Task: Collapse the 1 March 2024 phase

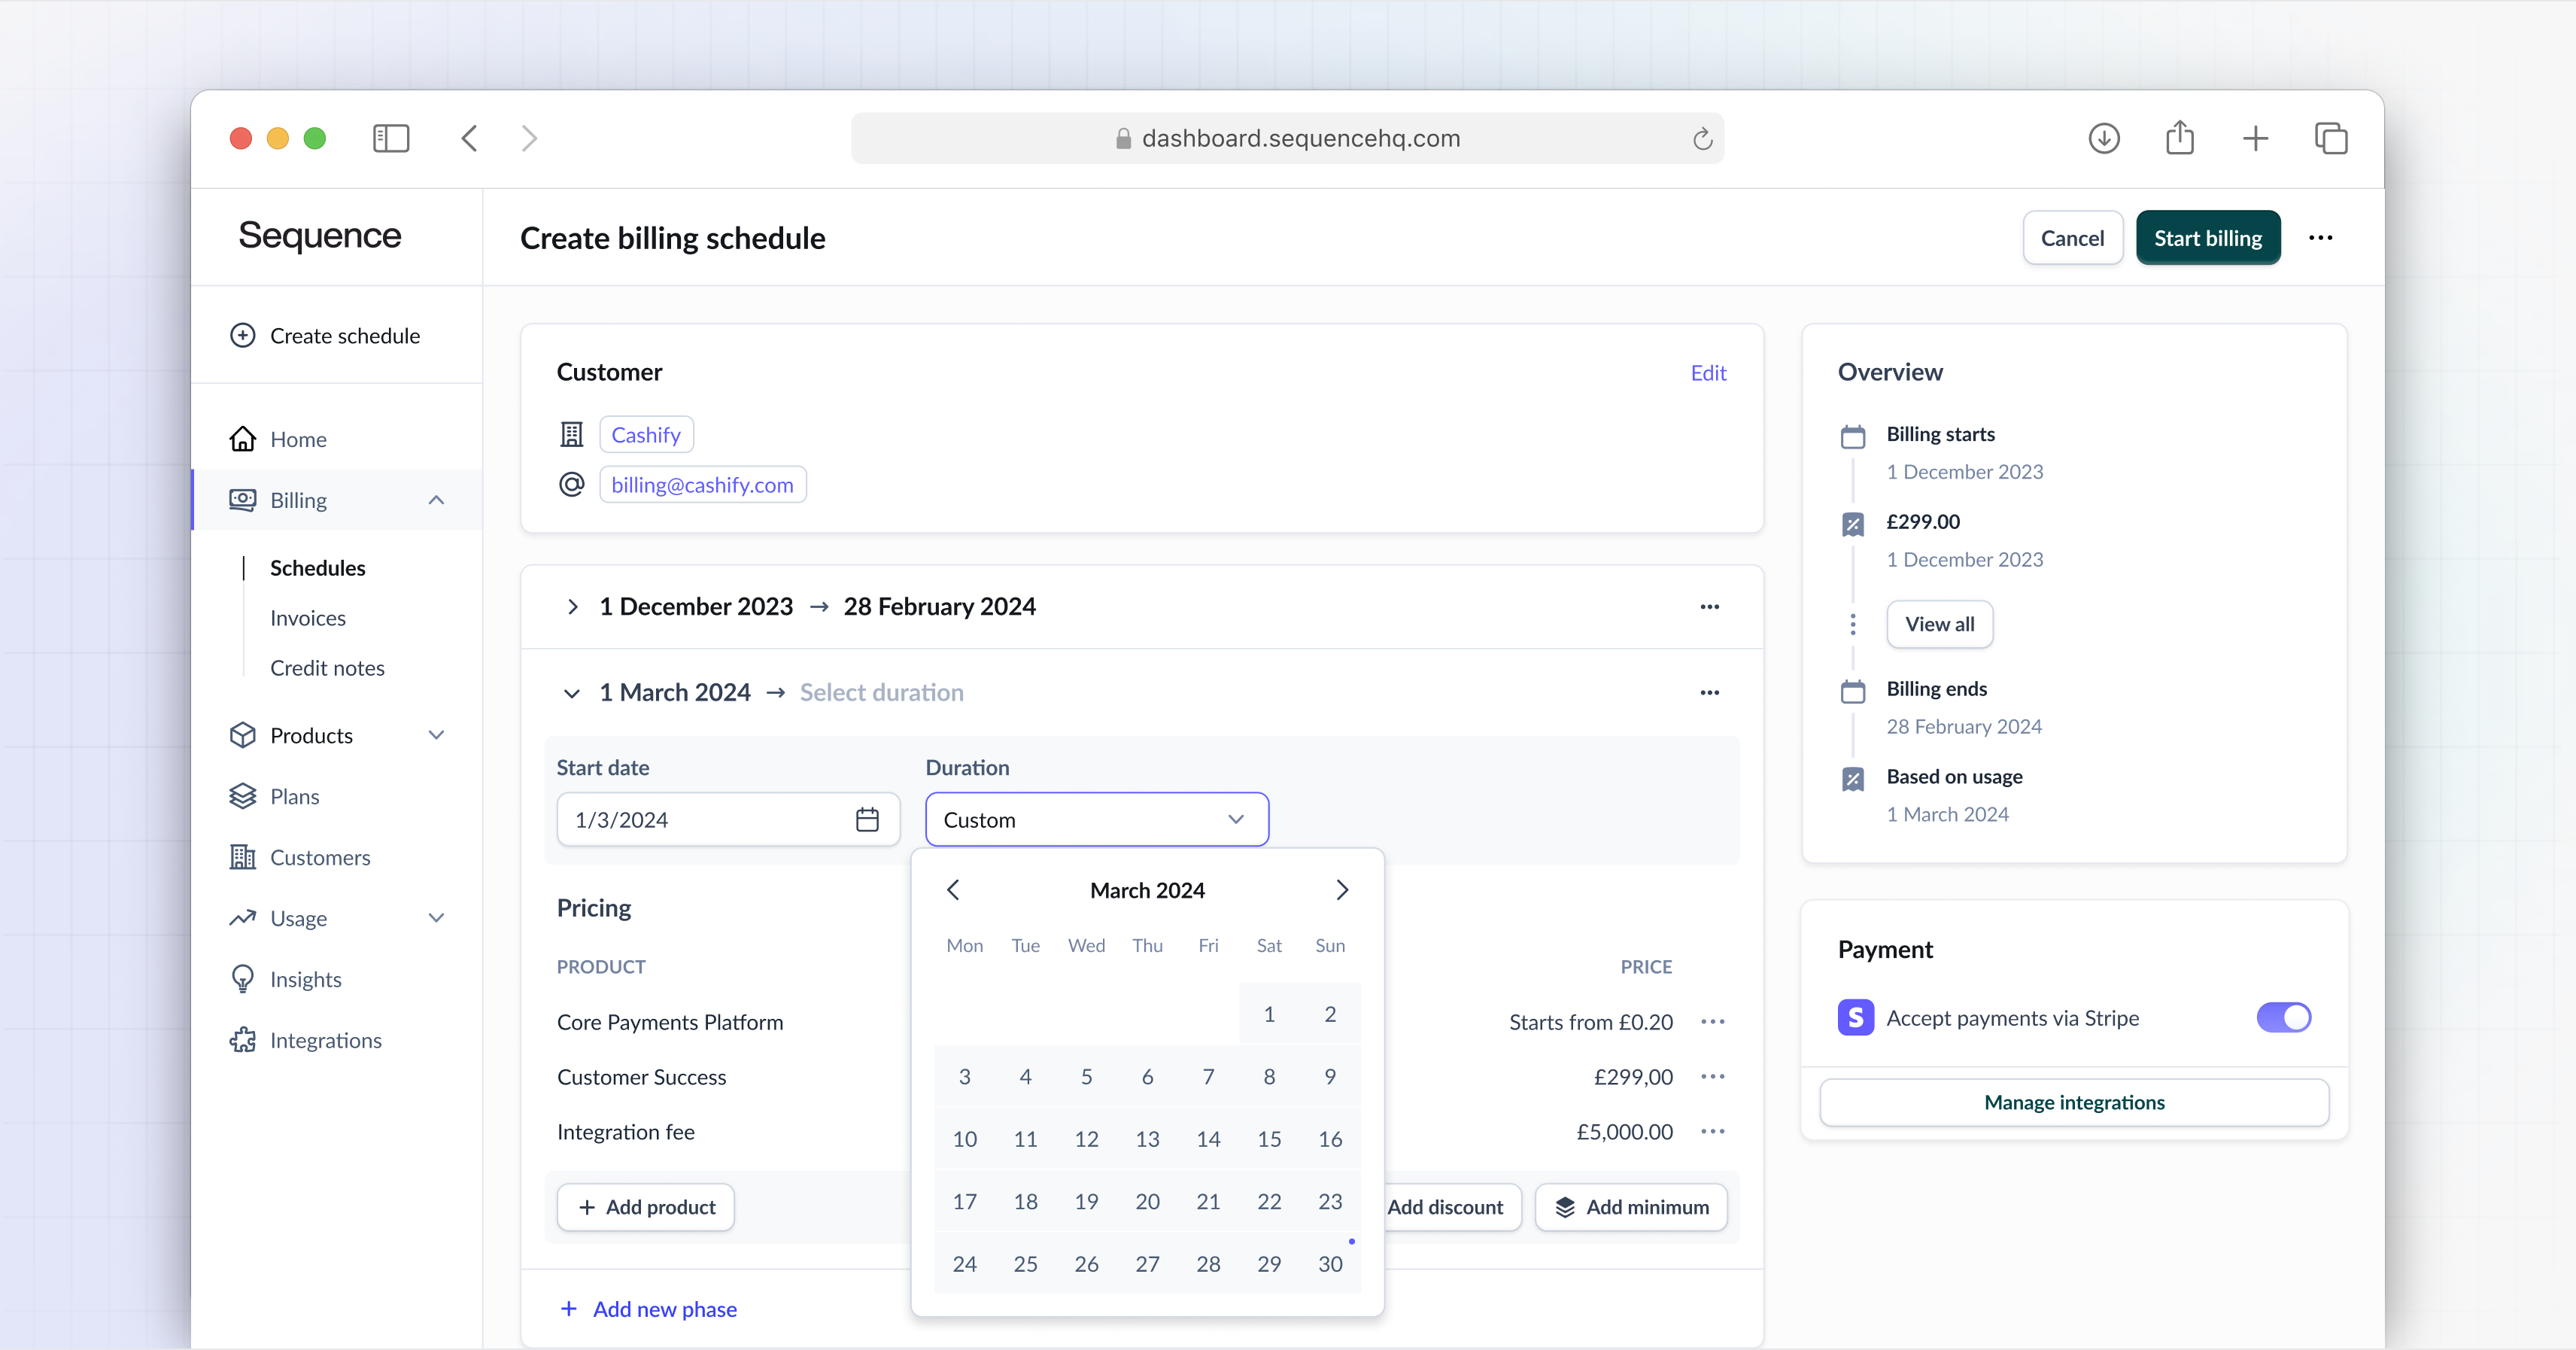Action: (x=572, y=693)
